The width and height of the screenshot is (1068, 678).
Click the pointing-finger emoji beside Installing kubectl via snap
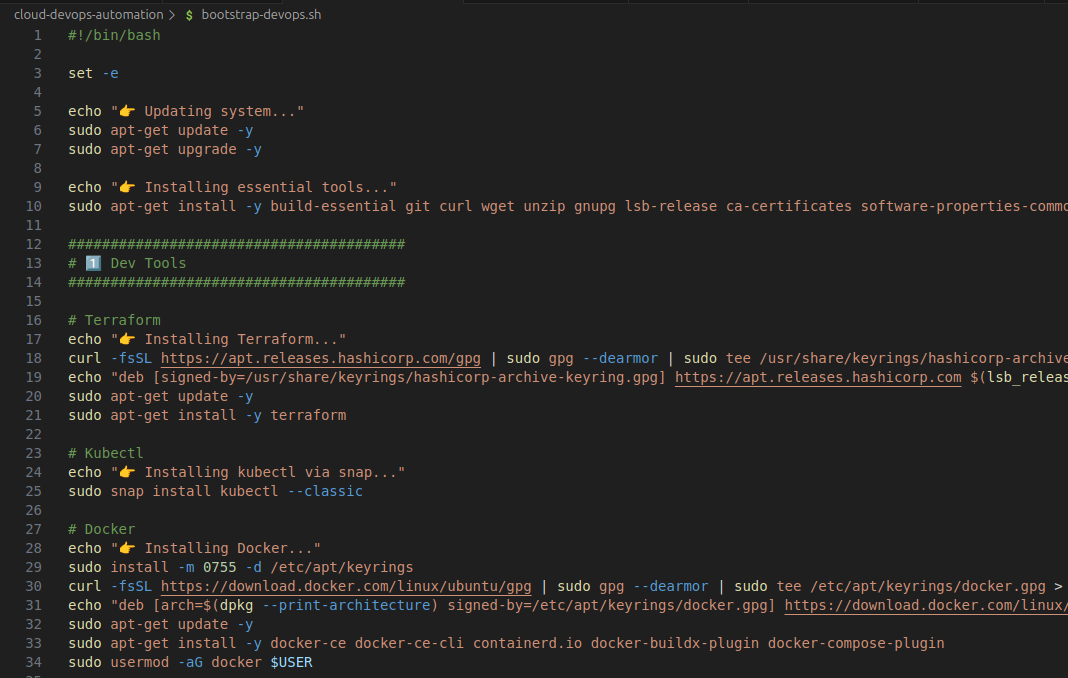(x=125, y=471)
